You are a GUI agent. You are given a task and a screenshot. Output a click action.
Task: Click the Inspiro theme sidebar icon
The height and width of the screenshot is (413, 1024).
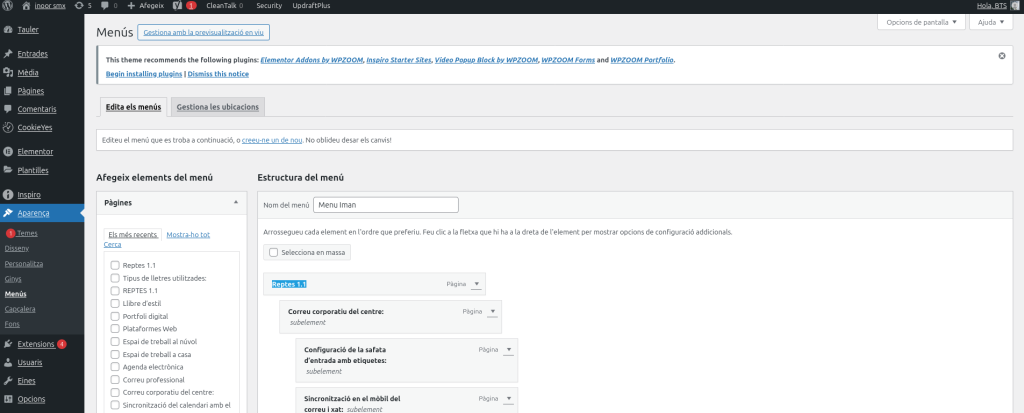click(x=8, y=195)
